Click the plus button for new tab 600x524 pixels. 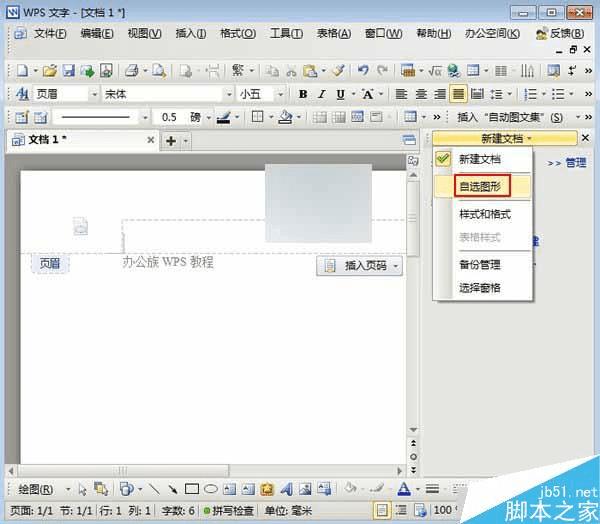click(171, 141)
